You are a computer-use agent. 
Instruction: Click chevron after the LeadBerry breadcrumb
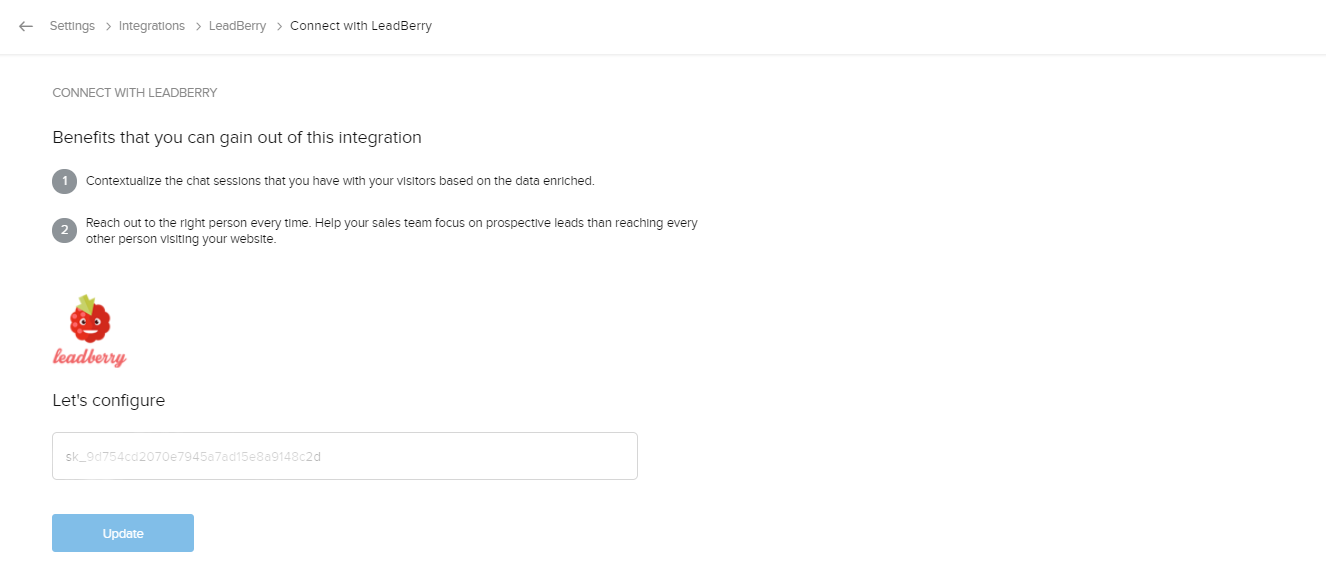pyautogui.click(x=278, y=26)
